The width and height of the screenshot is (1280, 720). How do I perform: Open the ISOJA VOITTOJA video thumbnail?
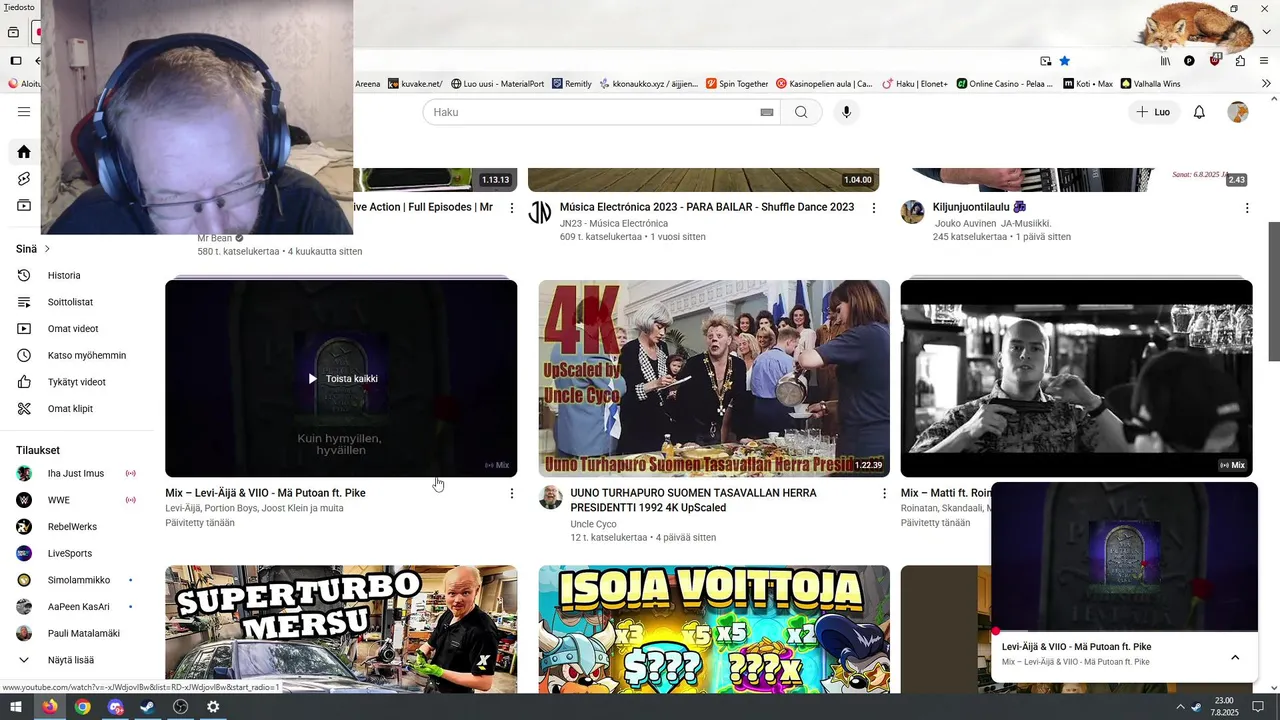click(x=714, y=629)
